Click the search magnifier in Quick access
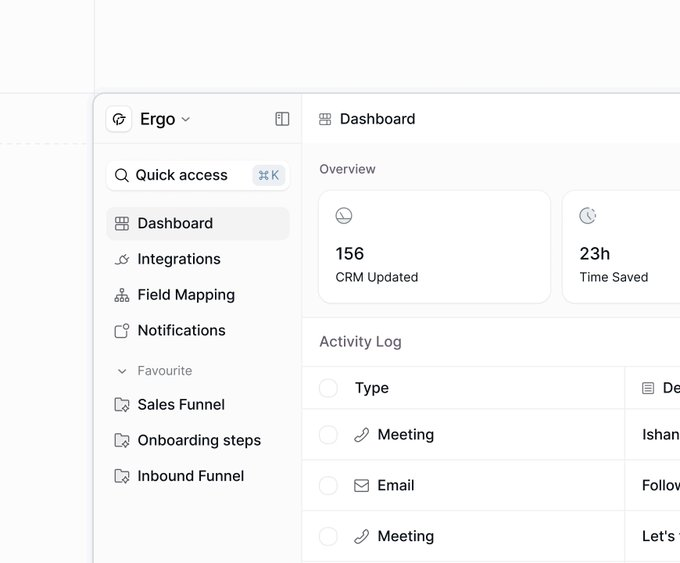 coord(121,175)
